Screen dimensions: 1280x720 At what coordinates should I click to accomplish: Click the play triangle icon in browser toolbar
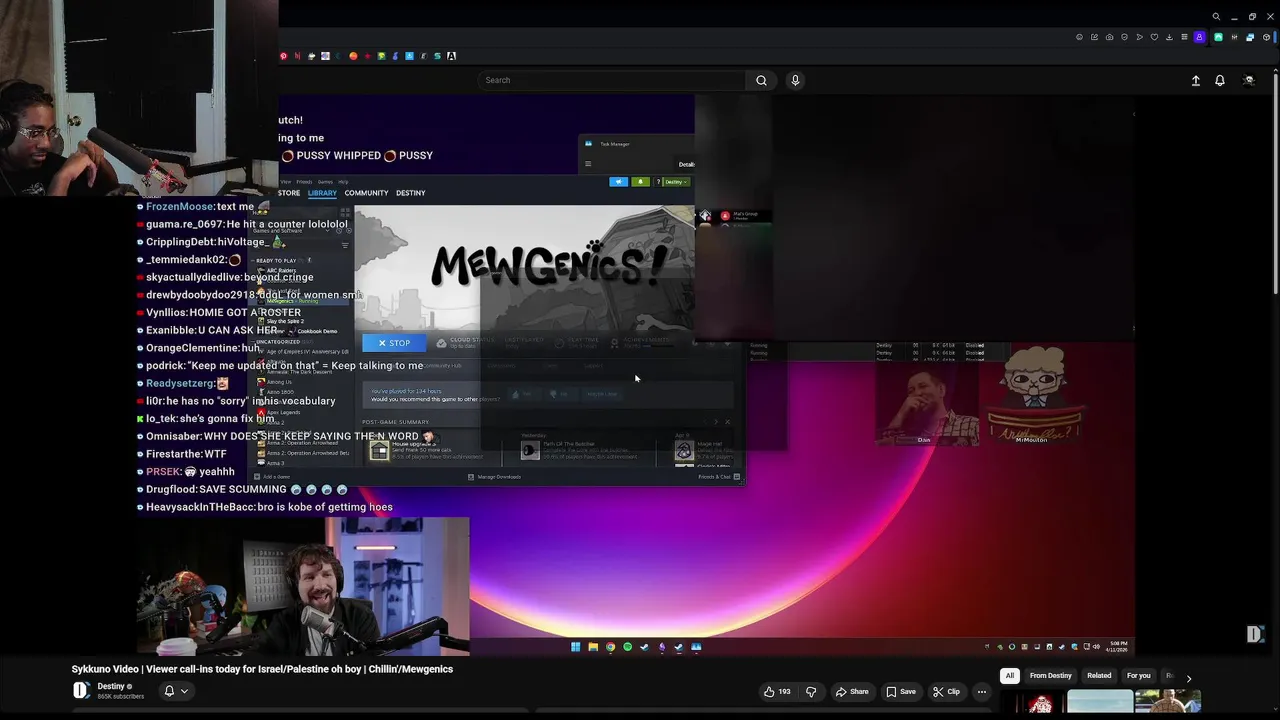pyautogui.click(x=1139, y=37)
